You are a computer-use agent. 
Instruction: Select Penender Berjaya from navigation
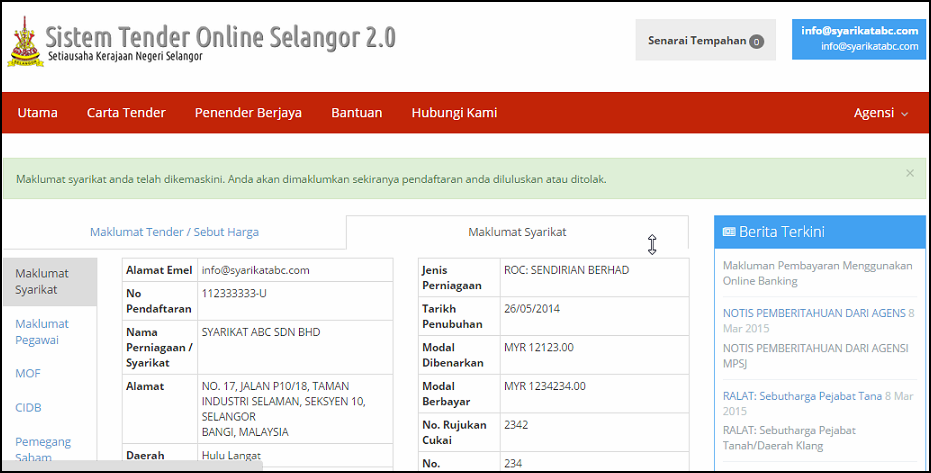248,113
